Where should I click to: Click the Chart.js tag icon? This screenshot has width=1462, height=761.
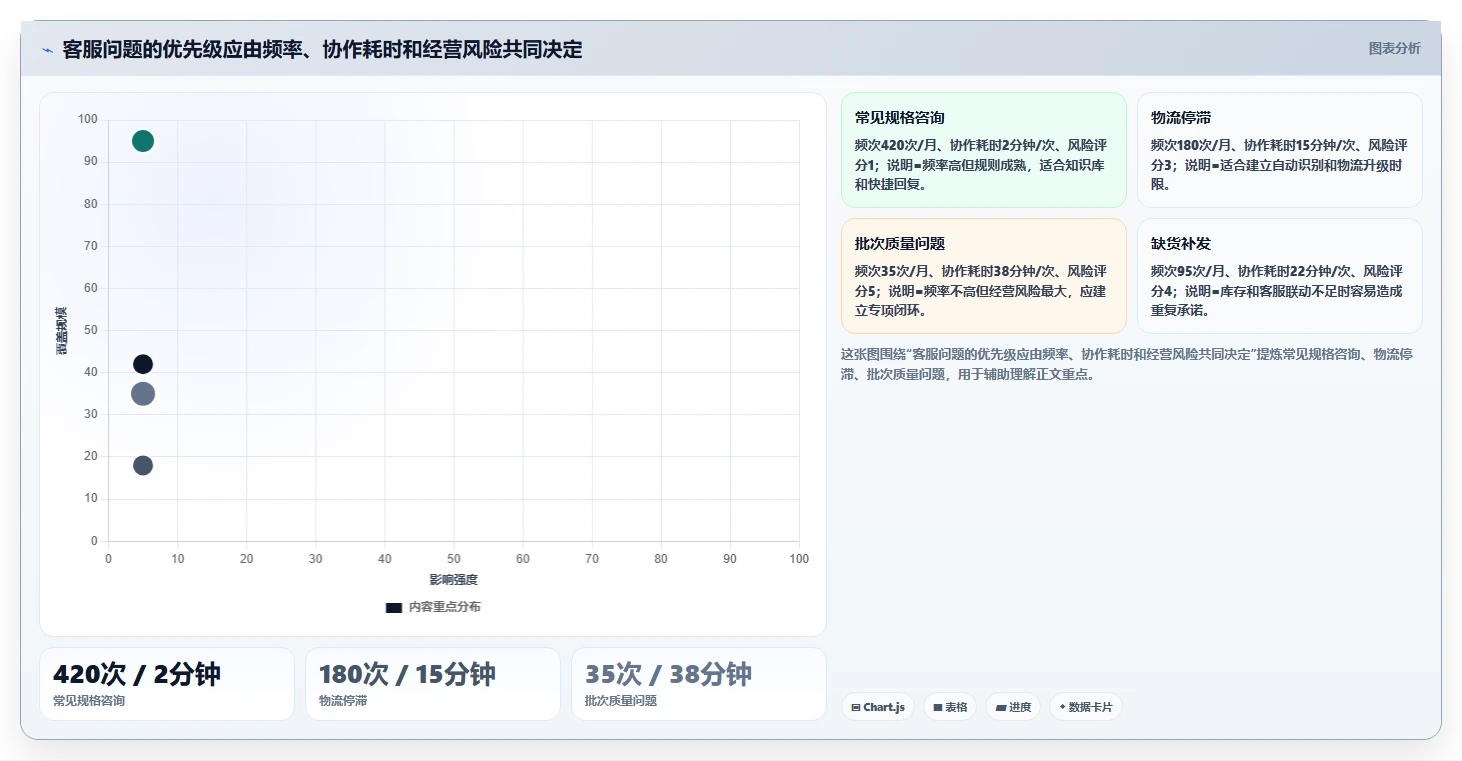[856, 707]
